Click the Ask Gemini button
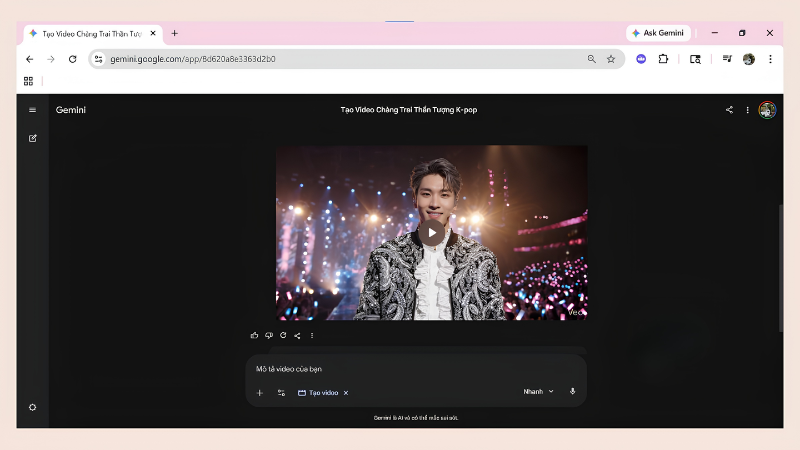The width and height of the screenshot is (800, 450). pos(658,33)
